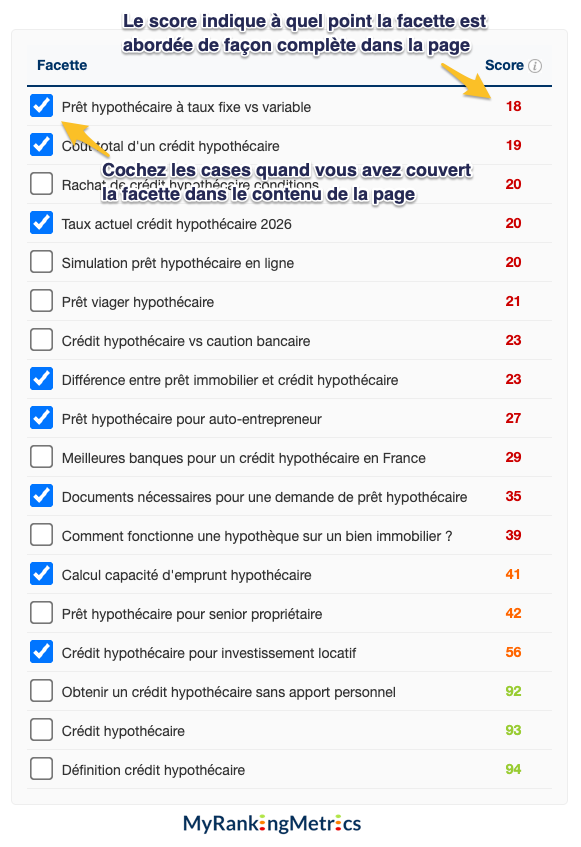The width and height of the screenshot is (581, 847).
Task: Uncheck Documents nécessaires pour une demande
Action: click(x=42, y=496)
